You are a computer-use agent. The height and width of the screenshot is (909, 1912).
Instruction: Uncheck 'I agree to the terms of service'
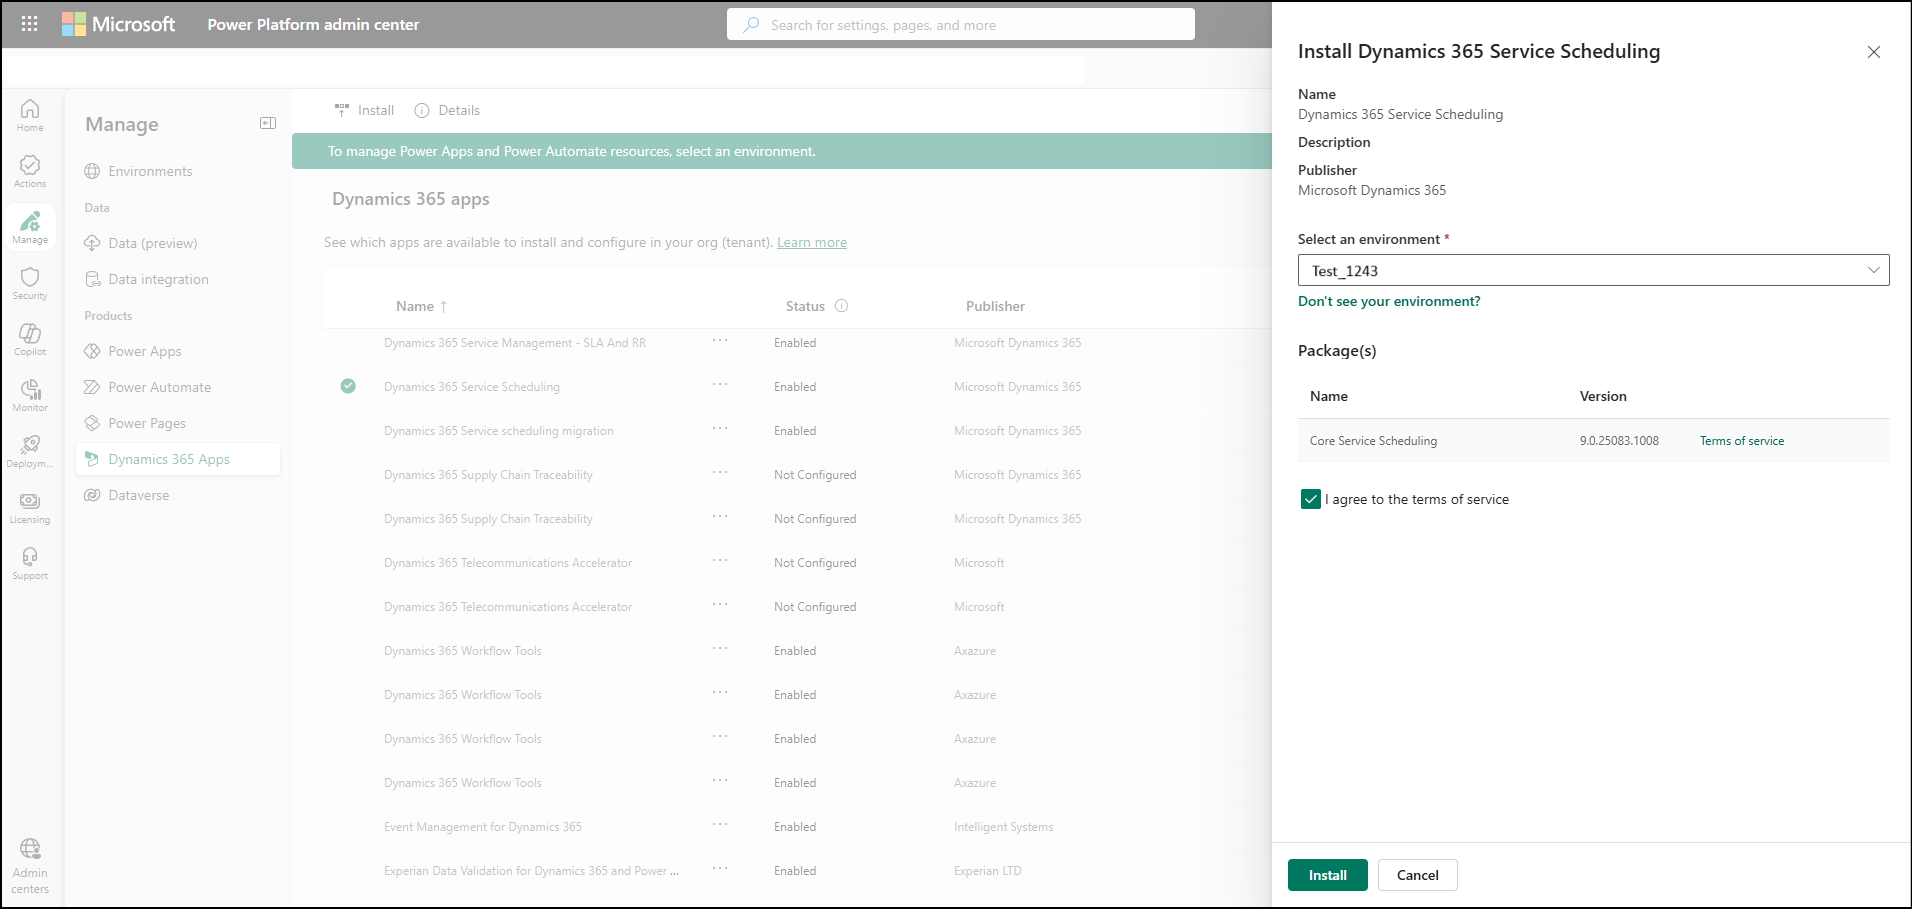coord(1311,498)
